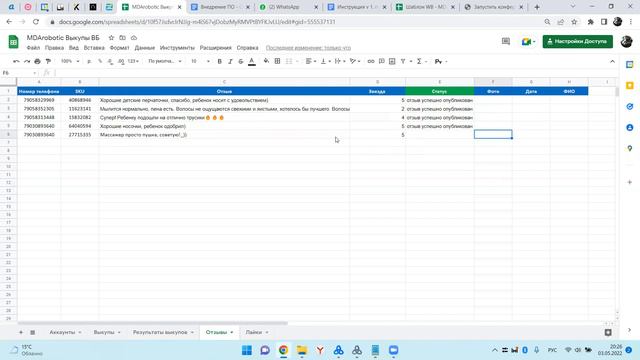Open the Windows Start menu
640x360 pixels.
247,350
